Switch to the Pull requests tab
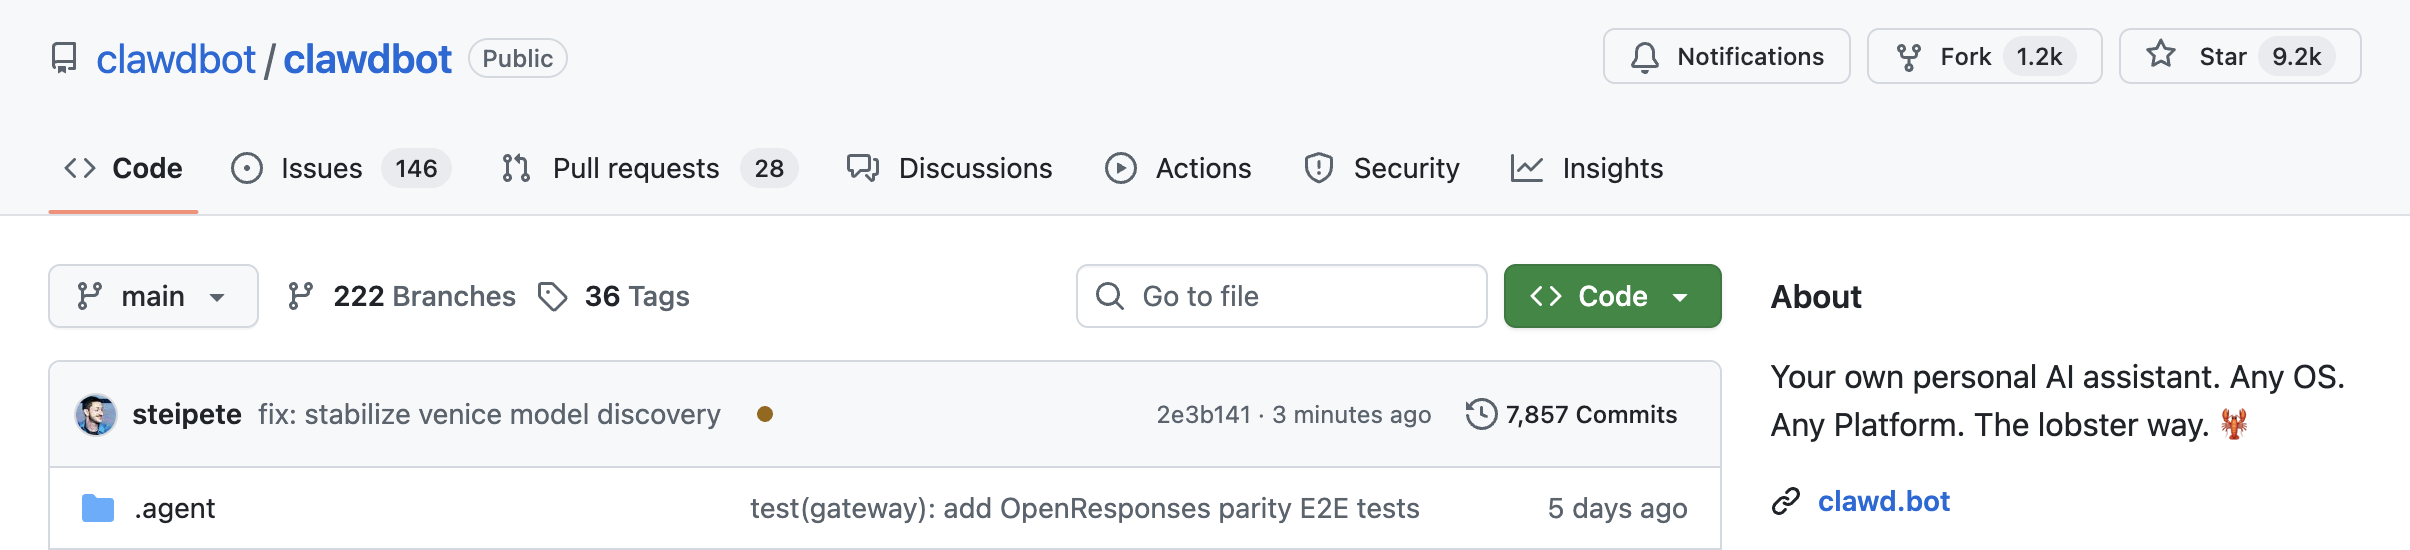The width and height of the screenshot is (2410, 550). (635, 168)
